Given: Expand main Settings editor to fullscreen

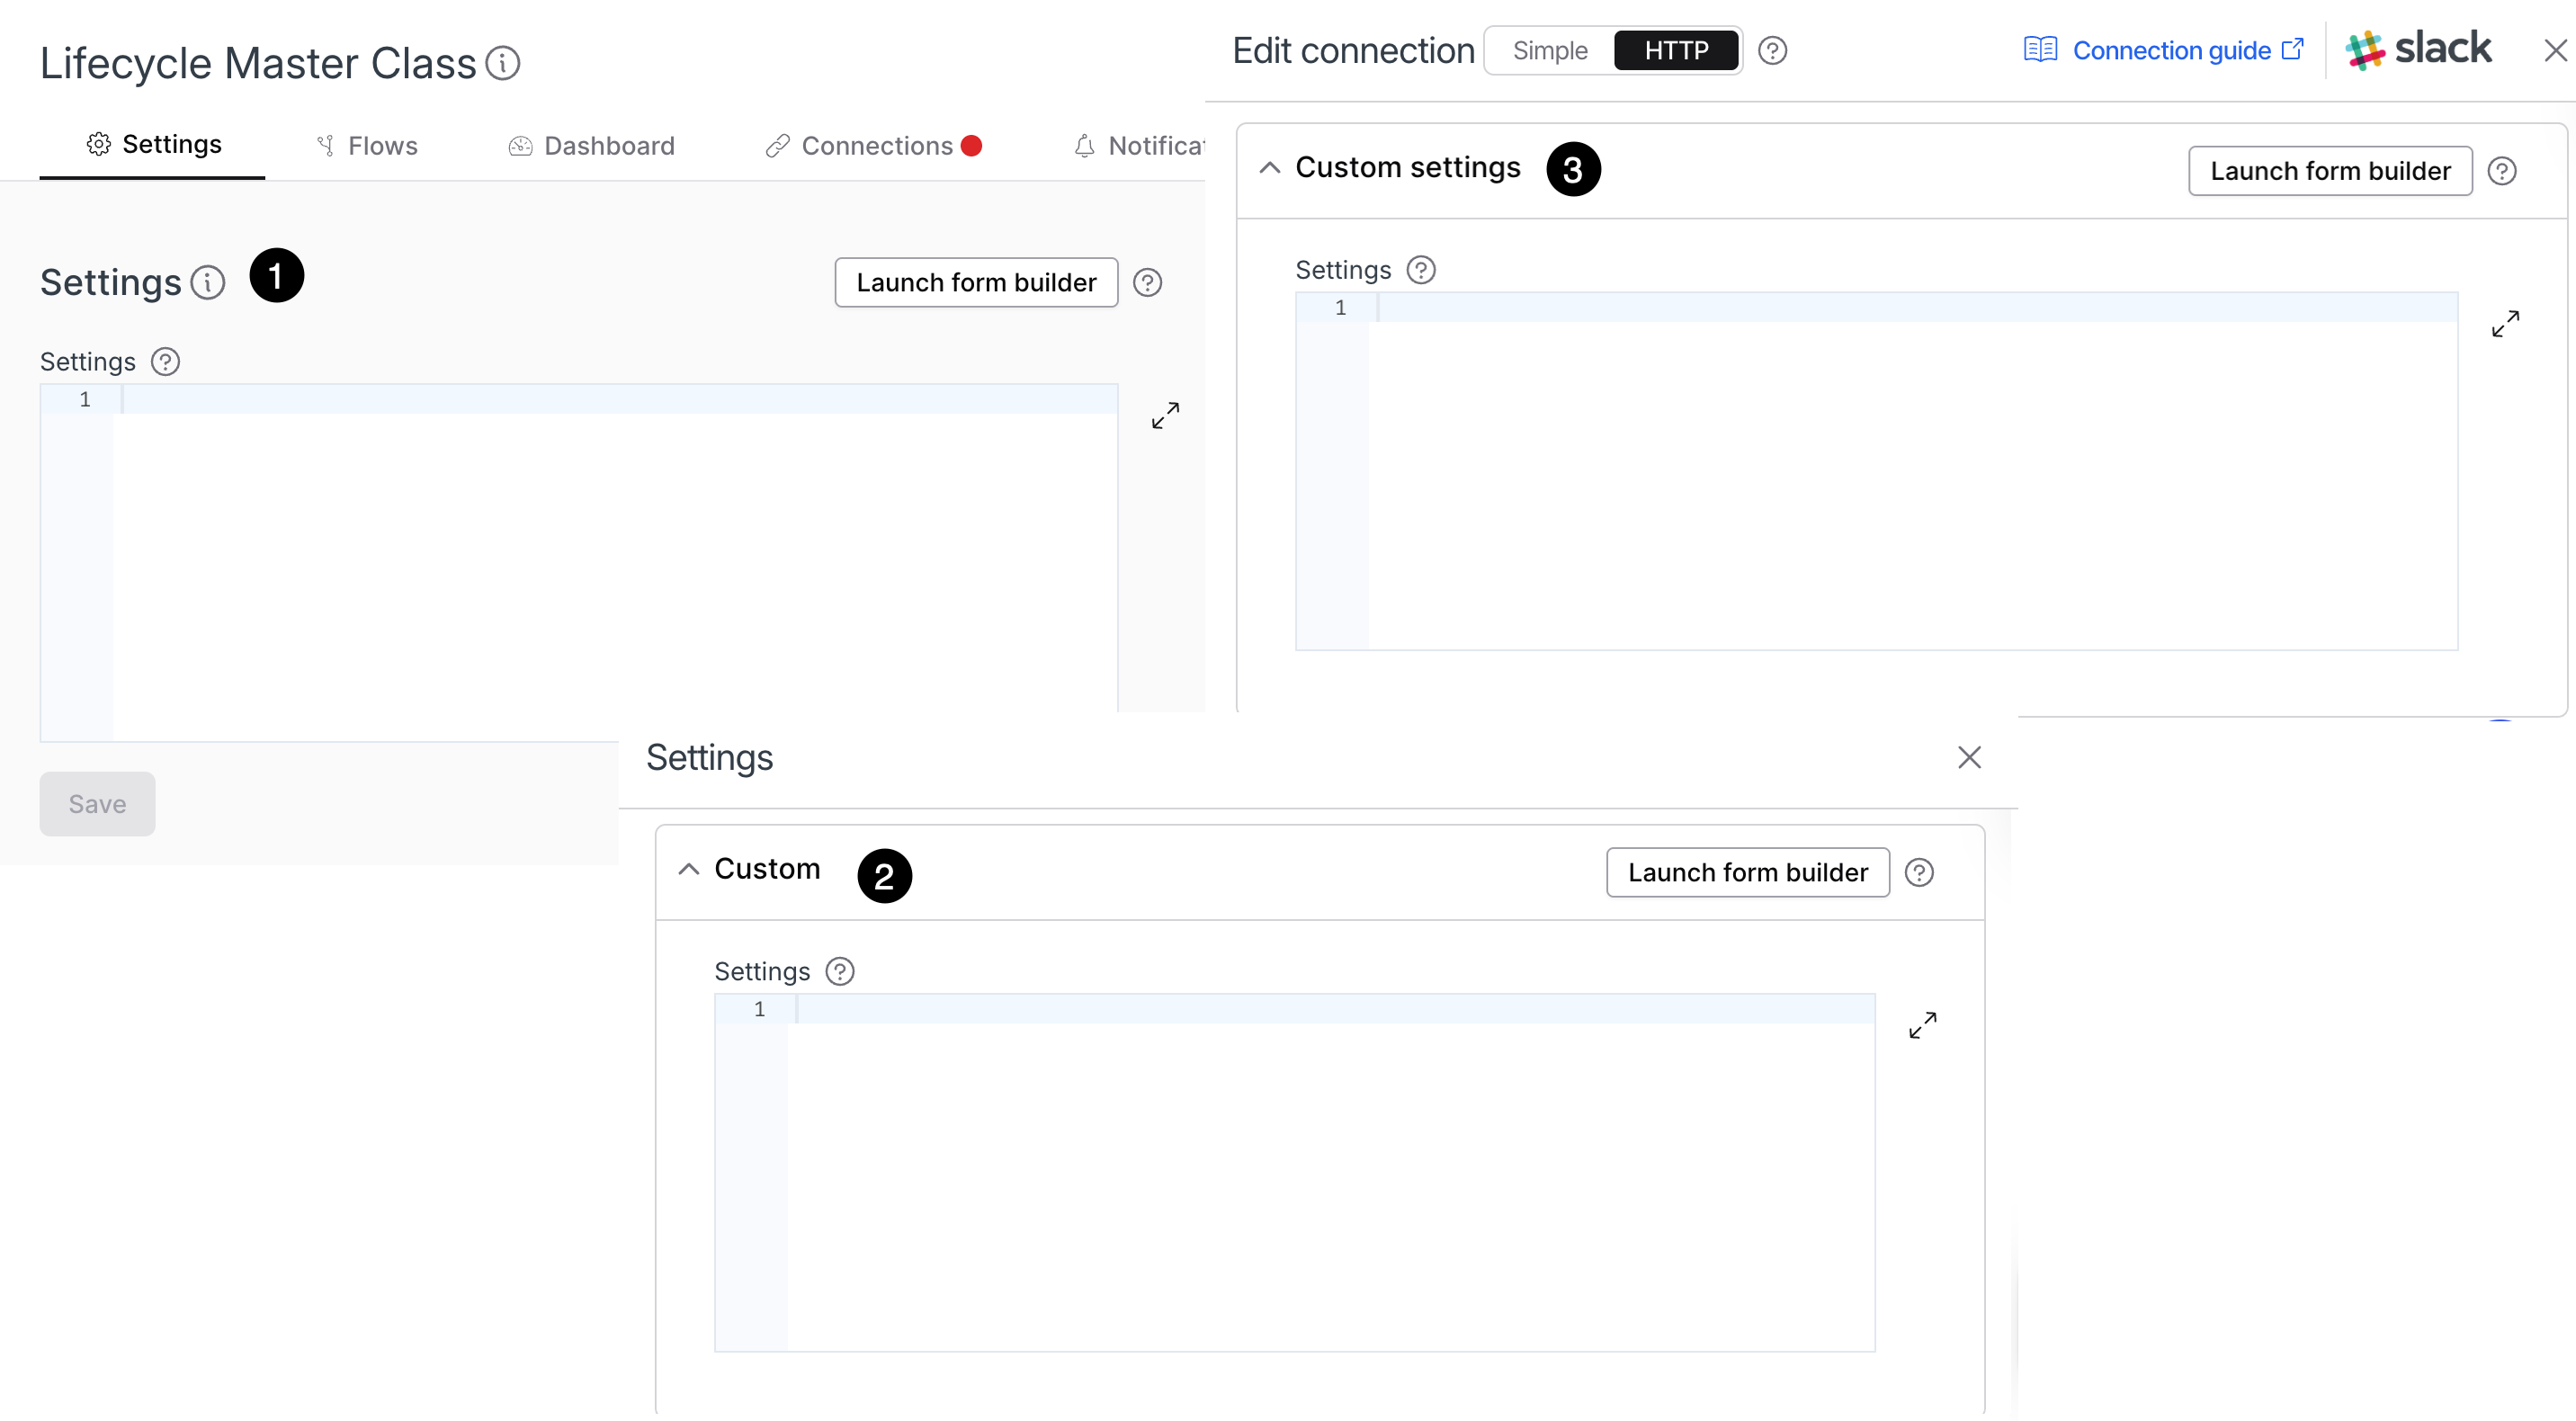Looking at the screenshot, I should coord(1166,415).
